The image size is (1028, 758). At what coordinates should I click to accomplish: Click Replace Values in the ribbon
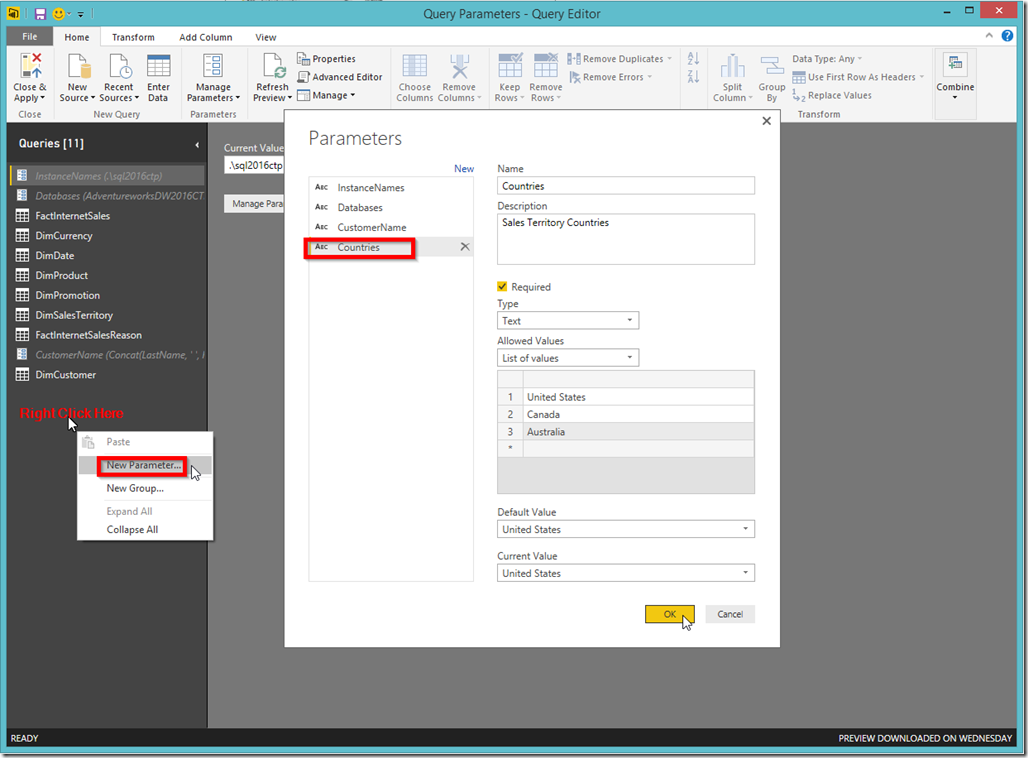coord(831,95)
